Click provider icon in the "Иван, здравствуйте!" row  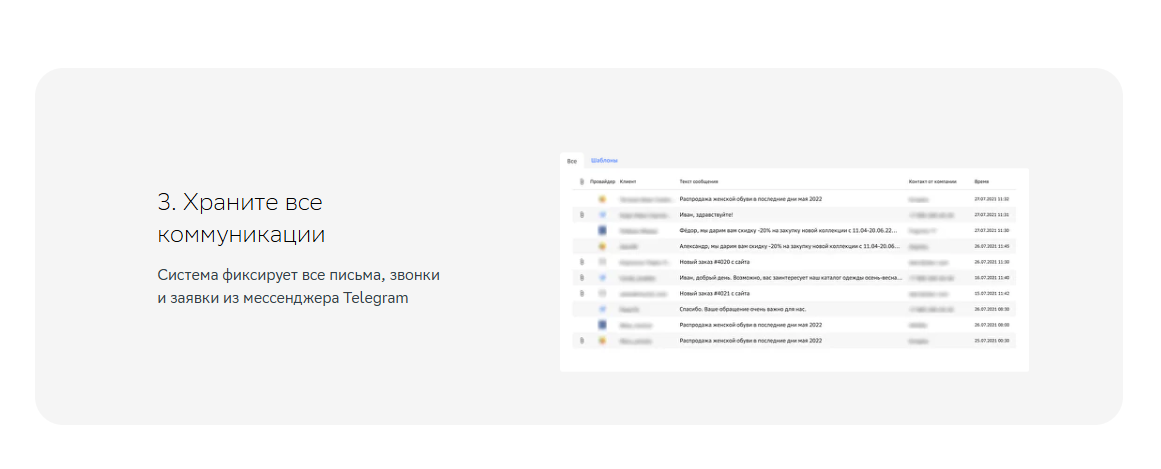point(603,215)
